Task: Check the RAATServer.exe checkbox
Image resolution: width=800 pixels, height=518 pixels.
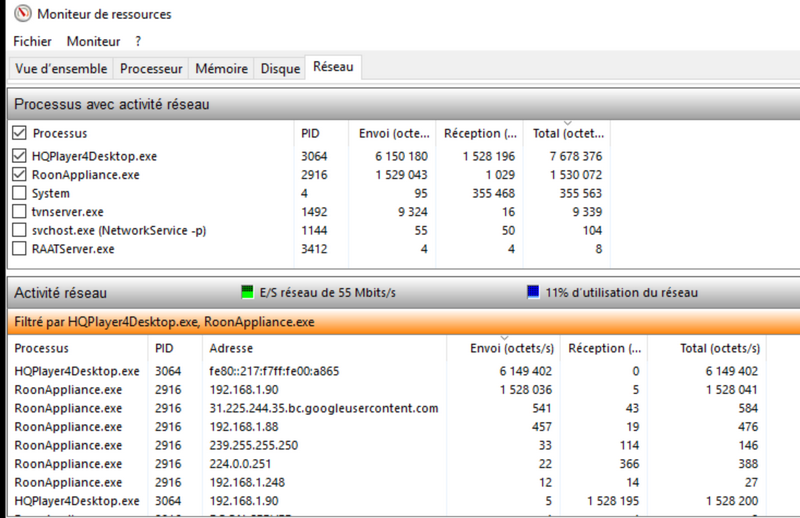Action: [19, 249]
